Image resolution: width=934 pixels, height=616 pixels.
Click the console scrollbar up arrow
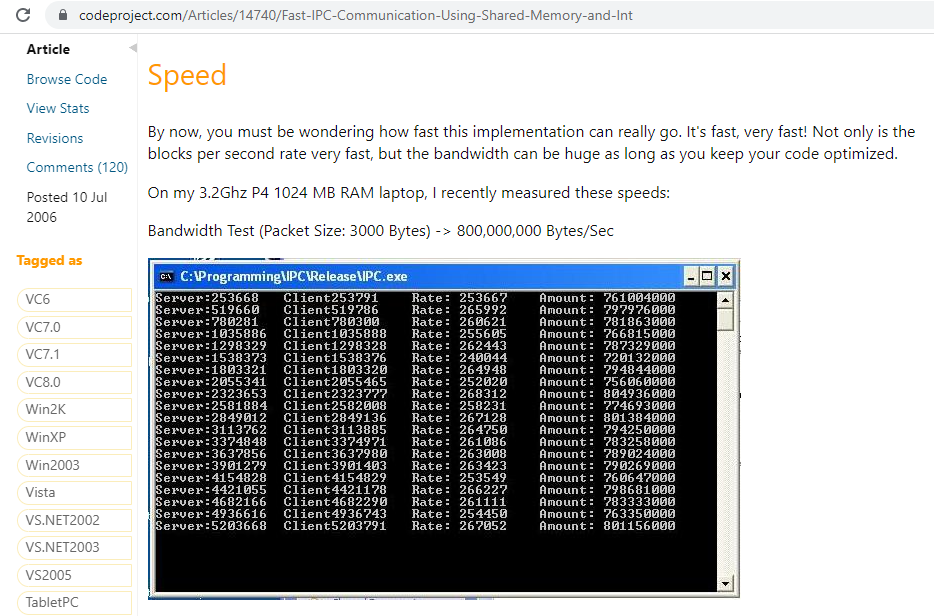click(726, 299)
